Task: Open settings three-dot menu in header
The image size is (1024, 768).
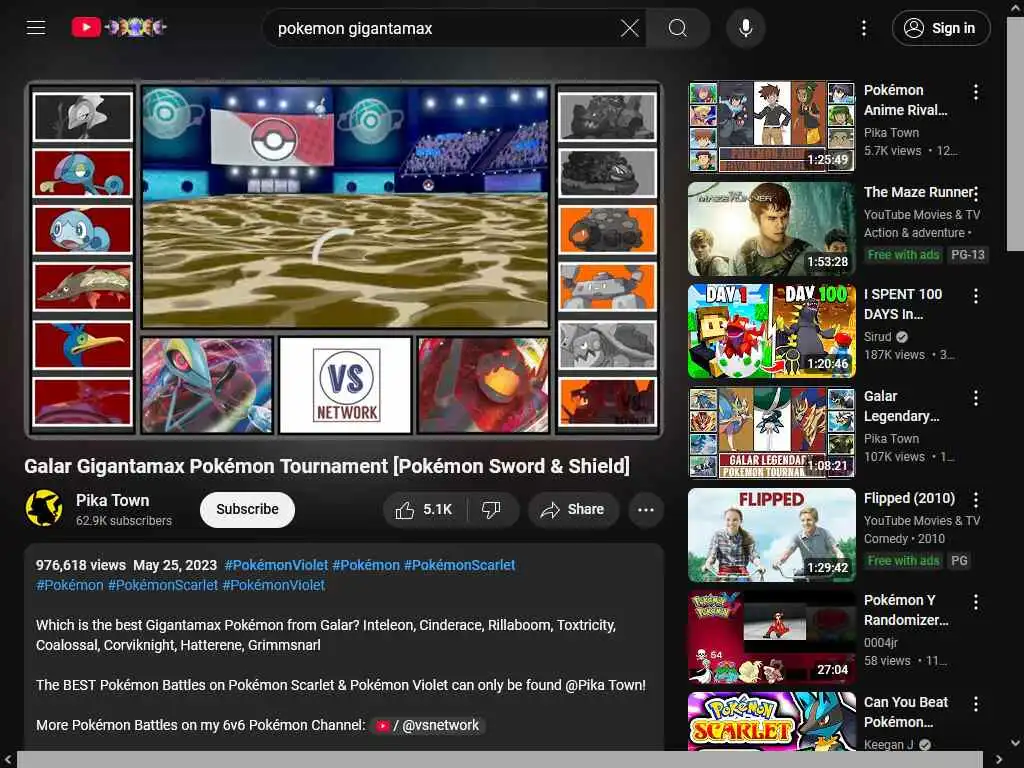Action: (863, 28)
